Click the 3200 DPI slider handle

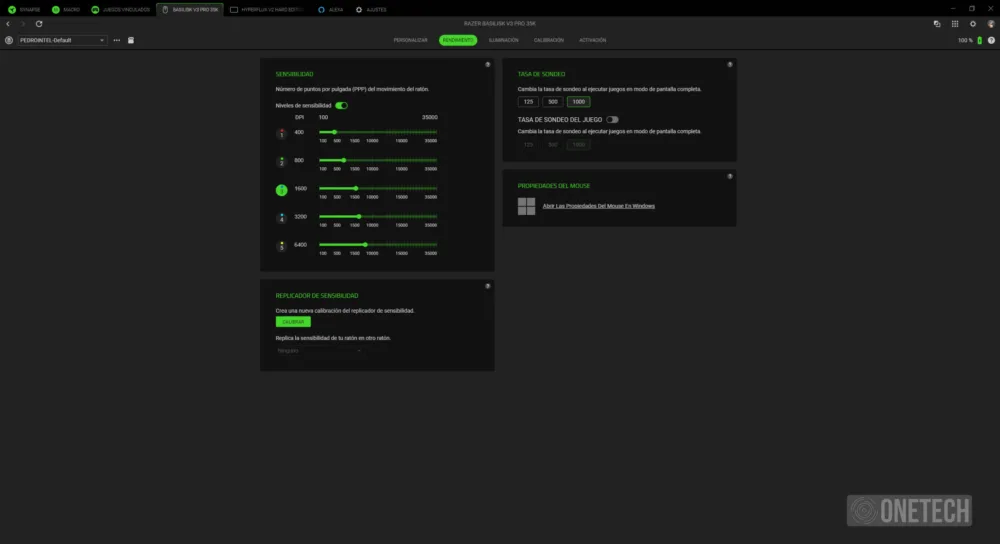pyautogui.click(x=360, y=216)
